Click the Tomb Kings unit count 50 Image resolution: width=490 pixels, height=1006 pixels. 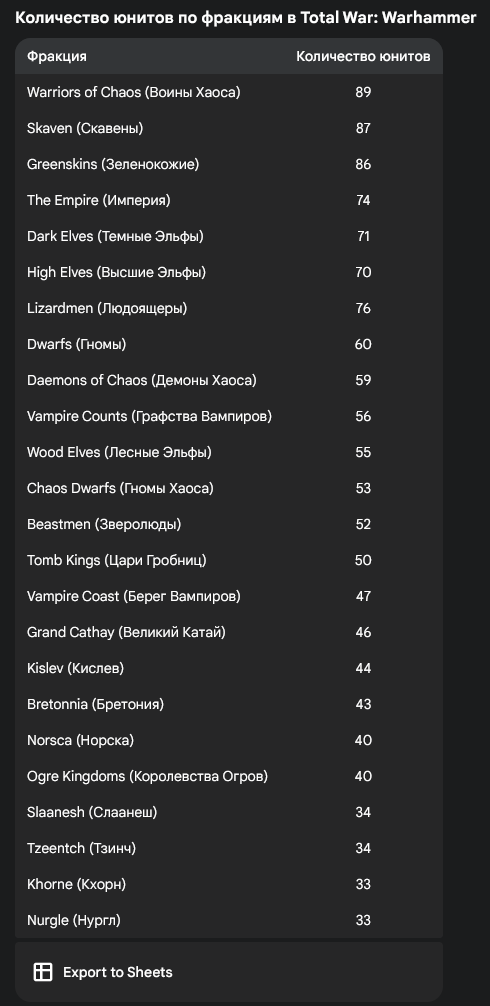click(x=363, y=560)
